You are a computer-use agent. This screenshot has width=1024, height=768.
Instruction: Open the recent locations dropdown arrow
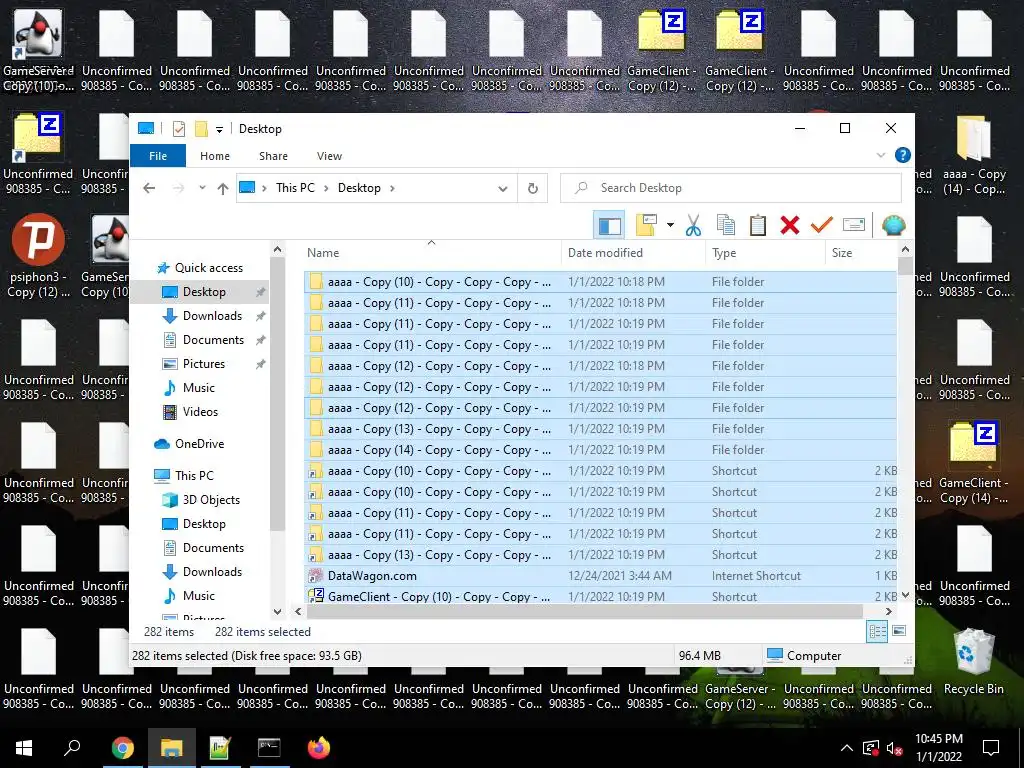(x=202, y=188)
